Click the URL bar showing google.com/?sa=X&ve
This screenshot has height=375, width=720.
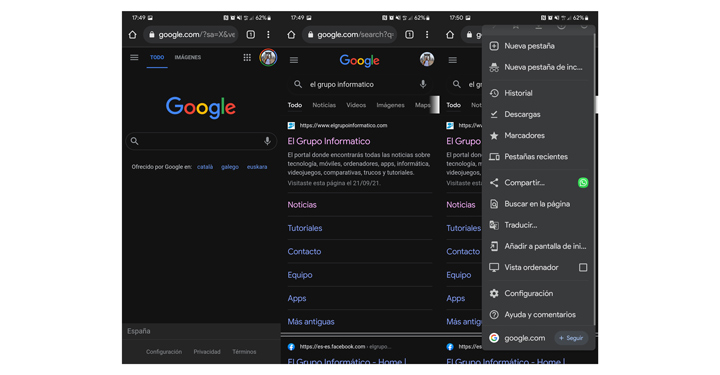(x=191, y=34)
